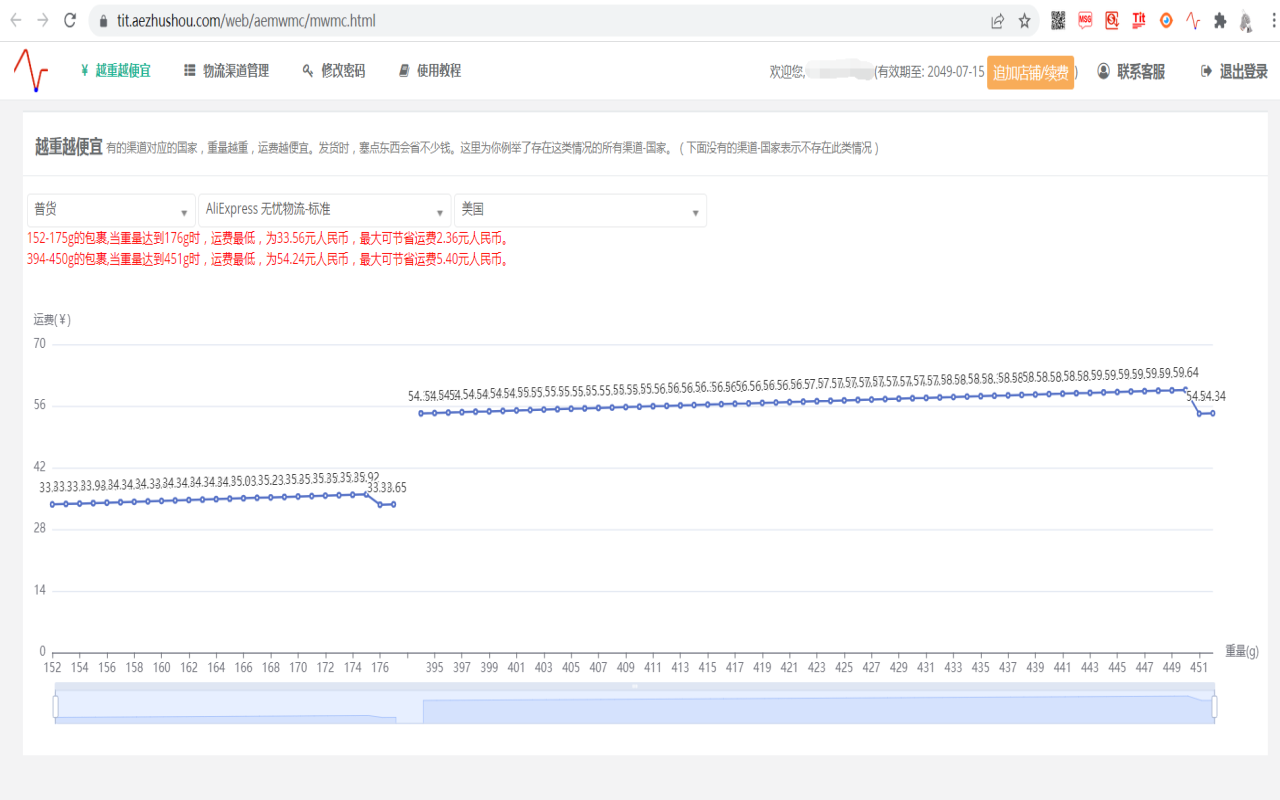Open the 使用教程 tutorial page

tap(429, 71)
